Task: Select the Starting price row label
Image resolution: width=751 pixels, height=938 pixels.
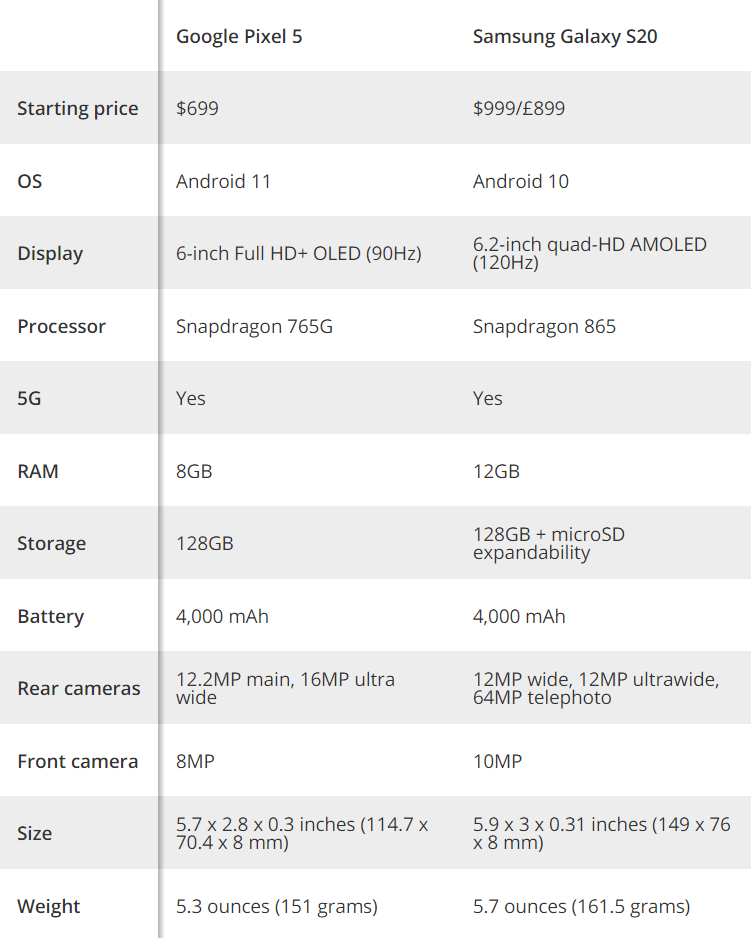Action: [78, 109]
